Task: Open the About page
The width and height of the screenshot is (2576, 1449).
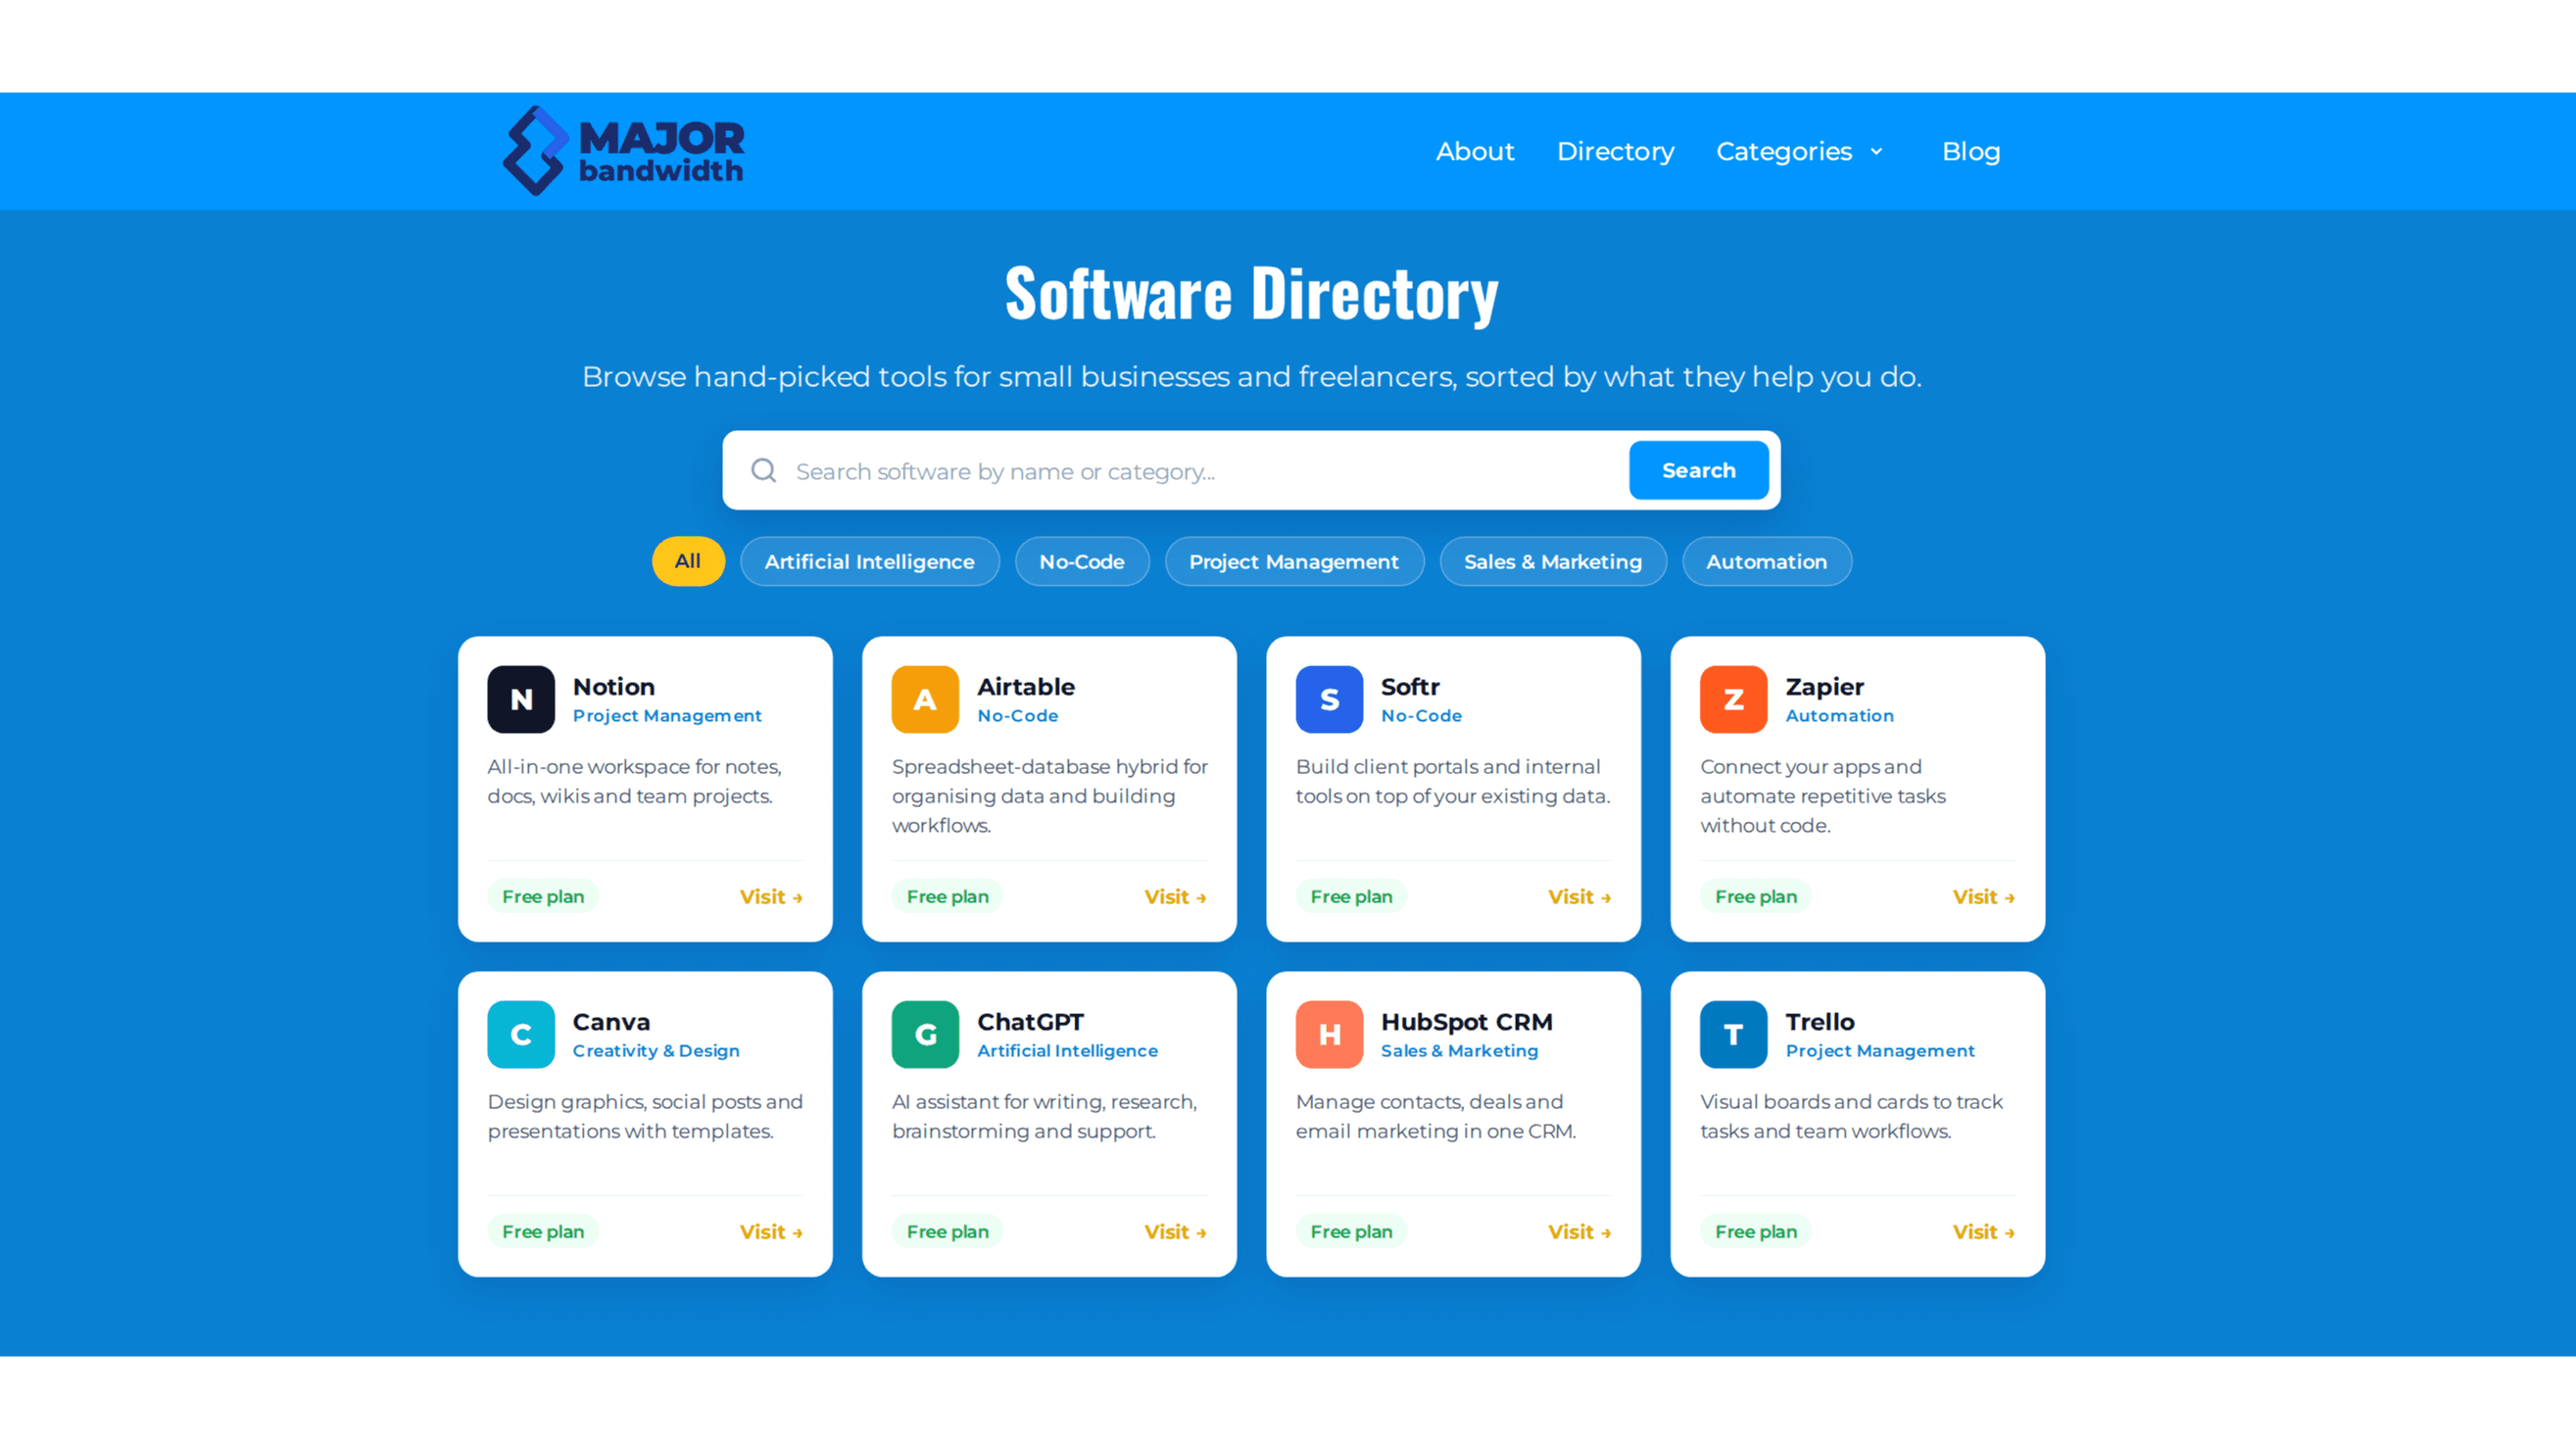Action: (1475, 151)
